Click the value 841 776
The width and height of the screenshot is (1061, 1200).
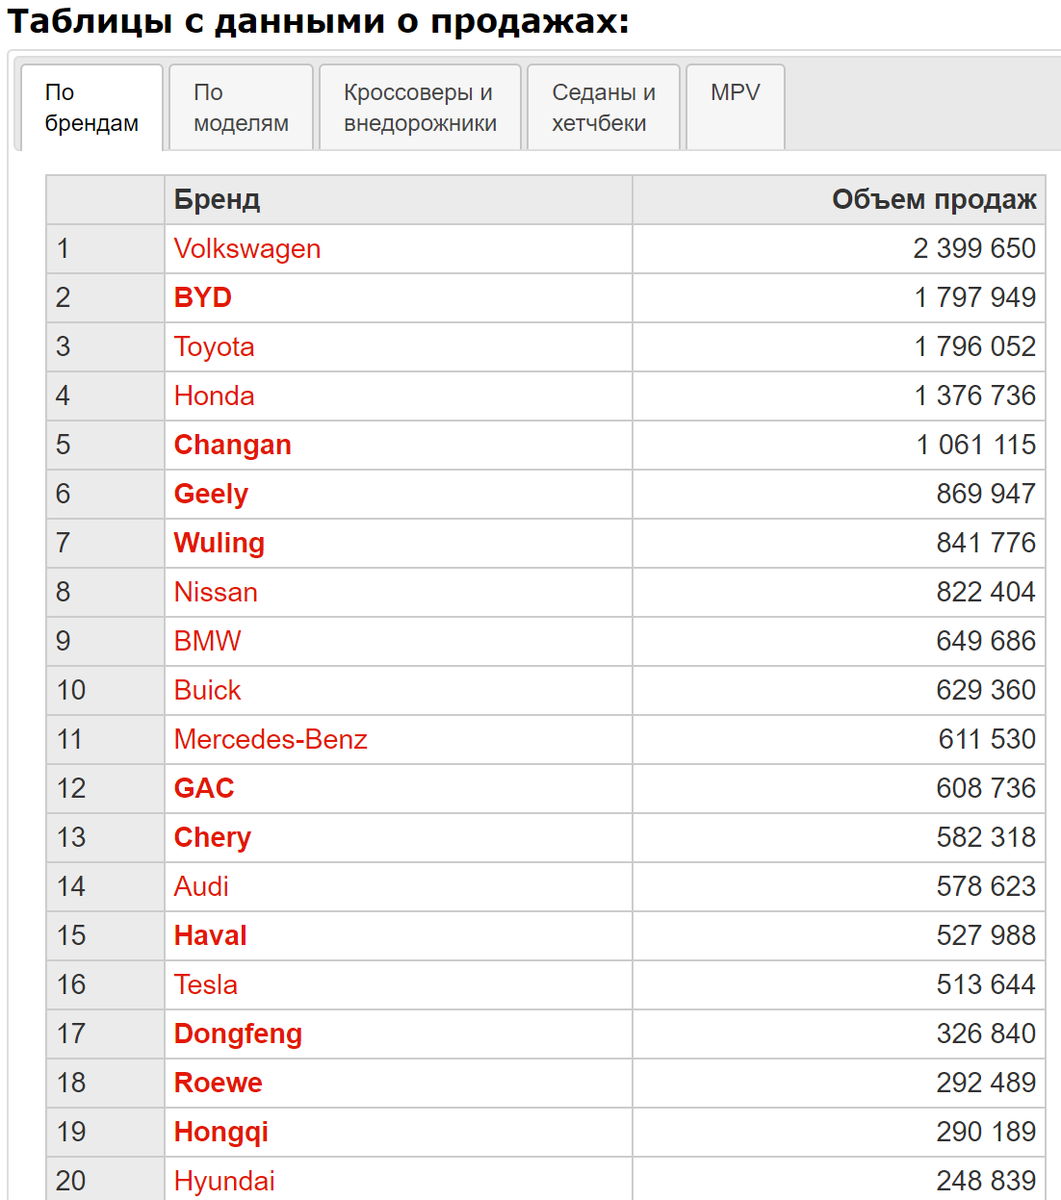[986, 543]
